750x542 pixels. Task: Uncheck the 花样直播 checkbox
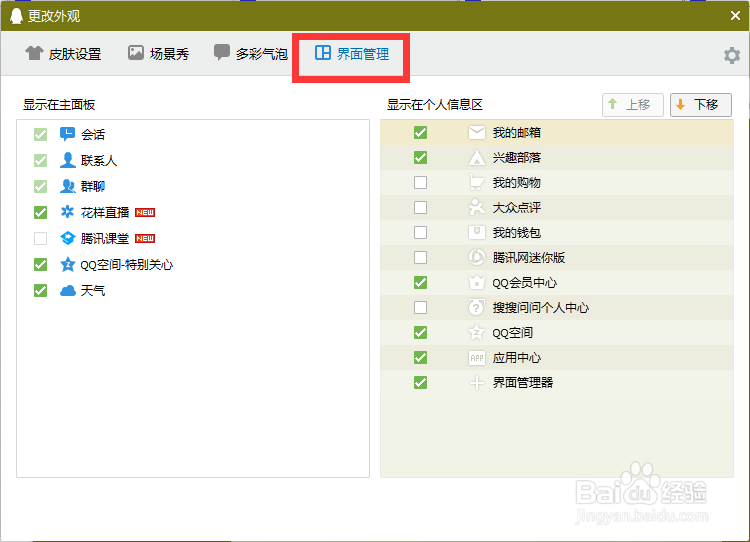(41, 212)
